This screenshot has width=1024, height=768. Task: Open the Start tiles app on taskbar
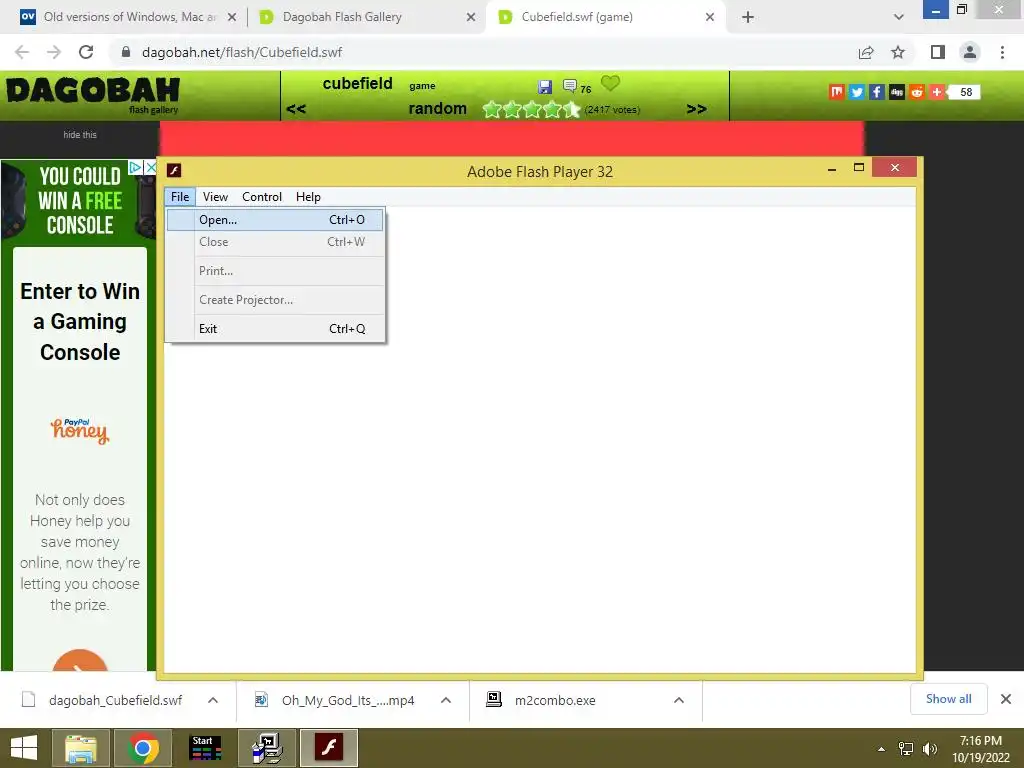coord(204,748)
